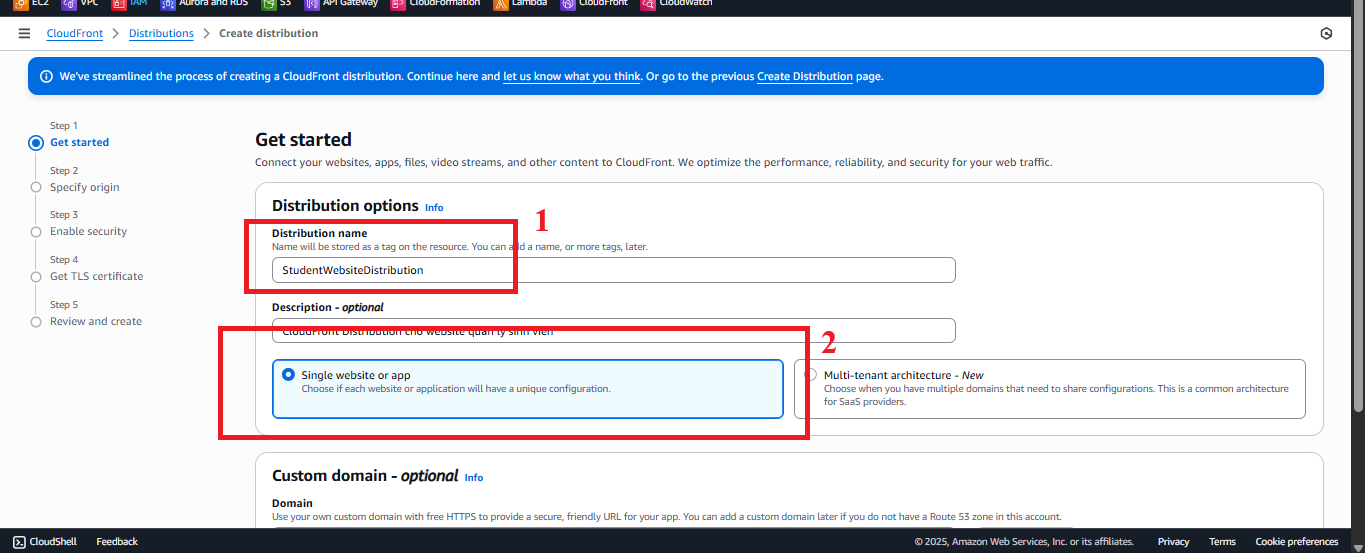Open S3 service shortcut in favorites bar
The width and height of the screenshot is (1365, 553).
(277, 4)
